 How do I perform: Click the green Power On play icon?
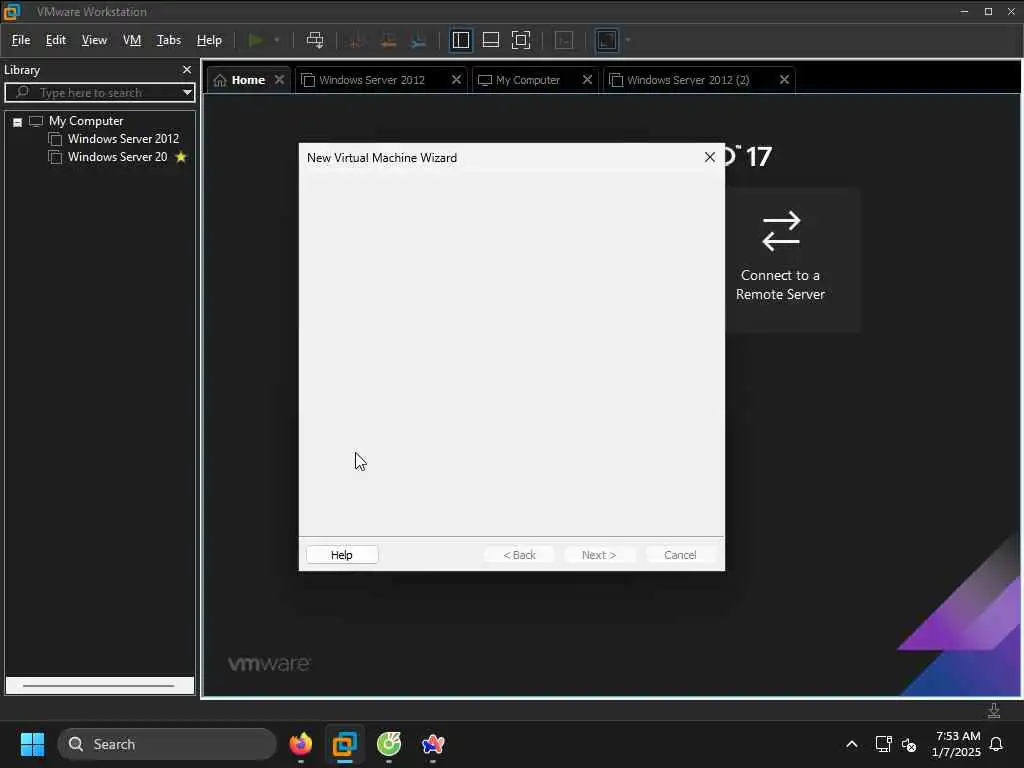click(255, 40)
